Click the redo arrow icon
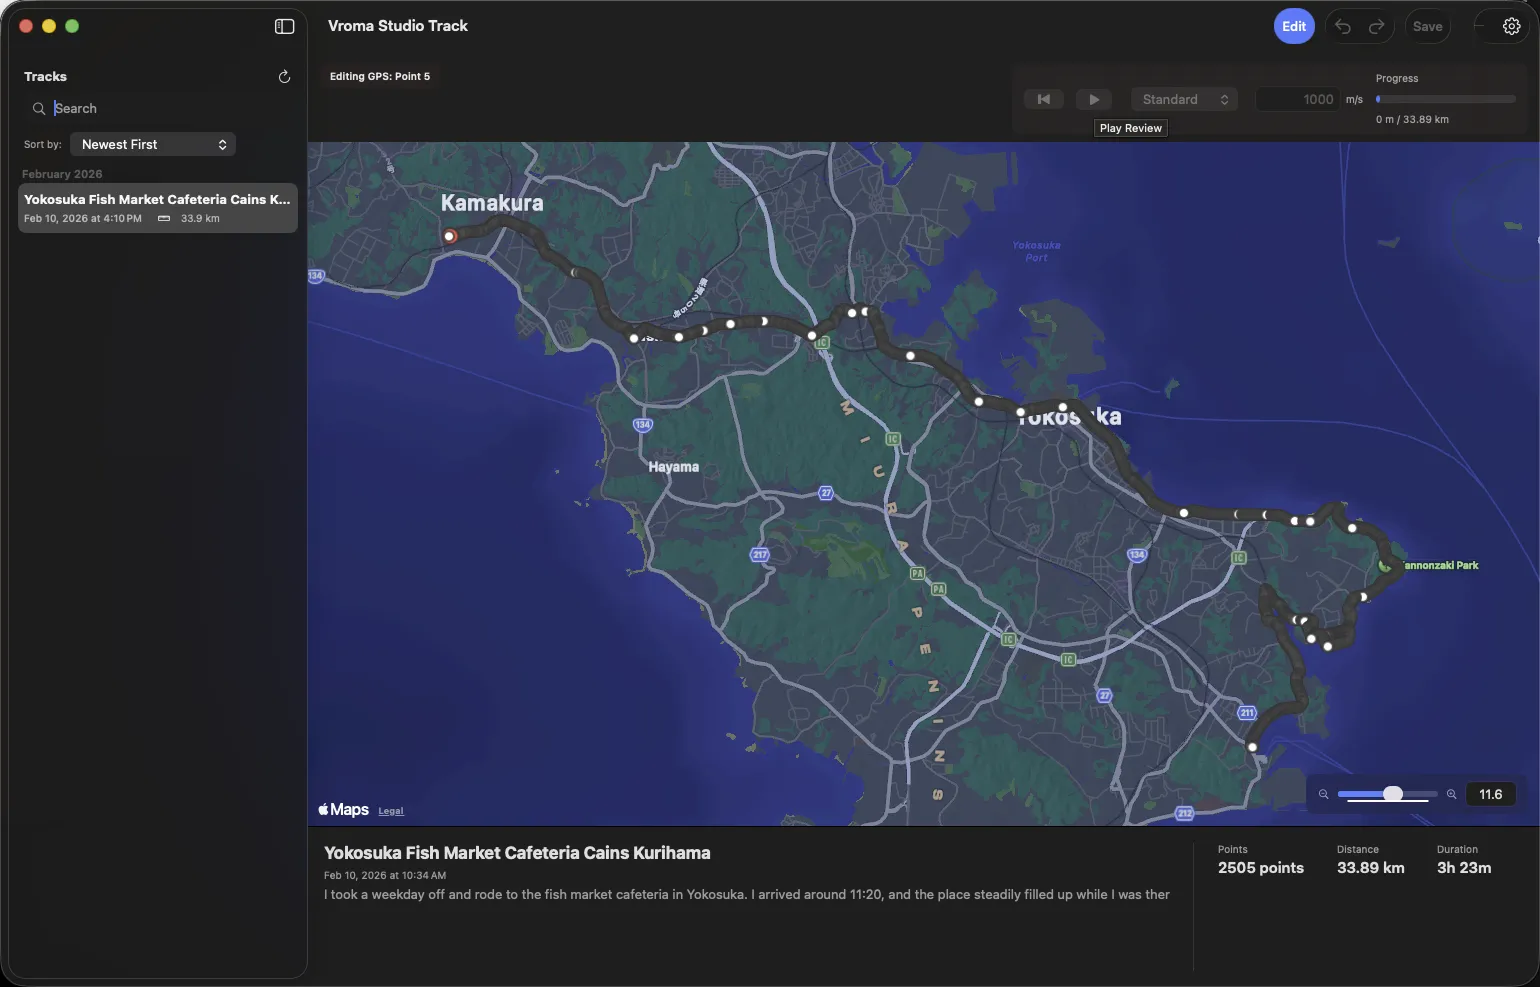This screenshot has width=1540, height=987. pos(1376,26)
